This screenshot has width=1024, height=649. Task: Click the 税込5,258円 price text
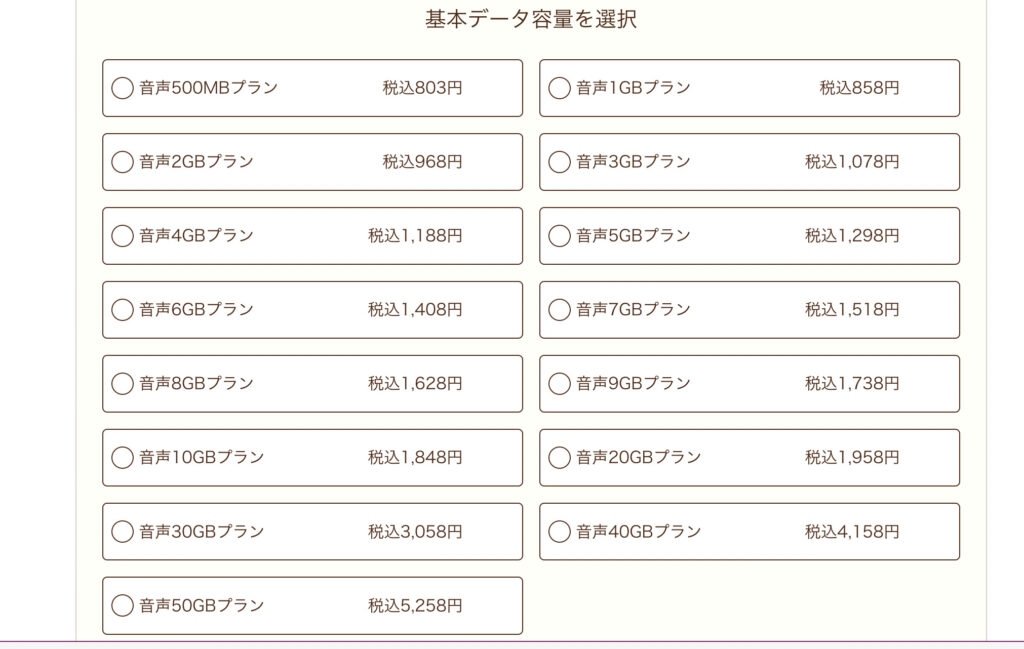pos(415,605)
